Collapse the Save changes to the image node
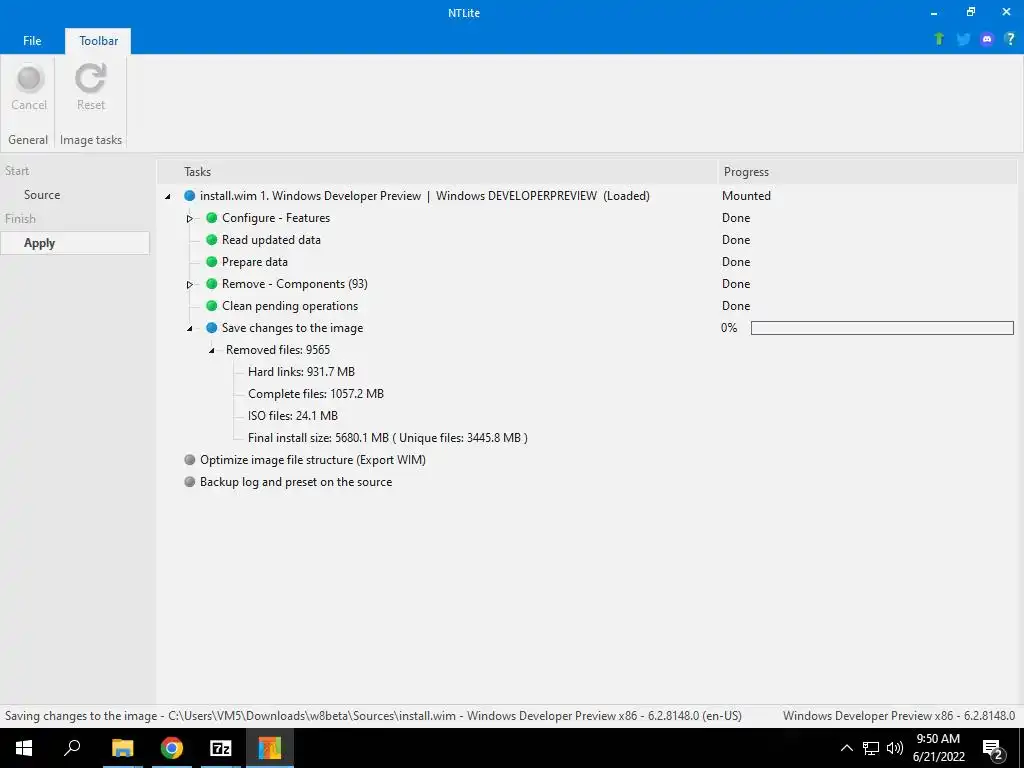 (x=189, y=328)
